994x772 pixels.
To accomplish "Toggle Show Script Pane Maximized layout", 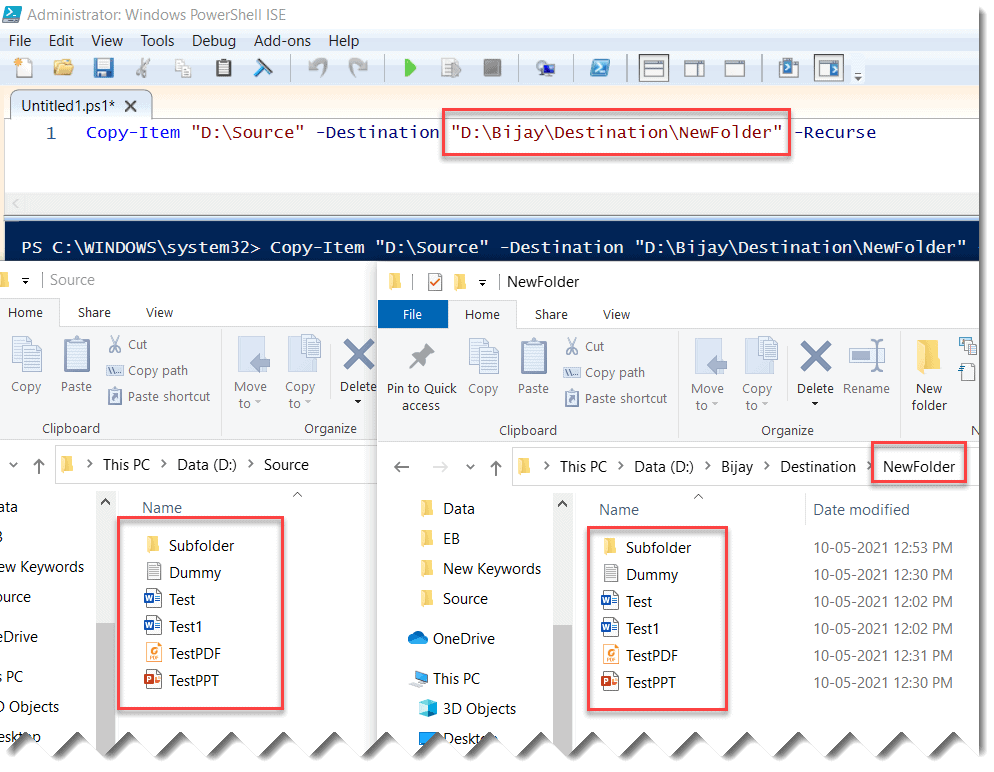I will [x=735, y=68].
